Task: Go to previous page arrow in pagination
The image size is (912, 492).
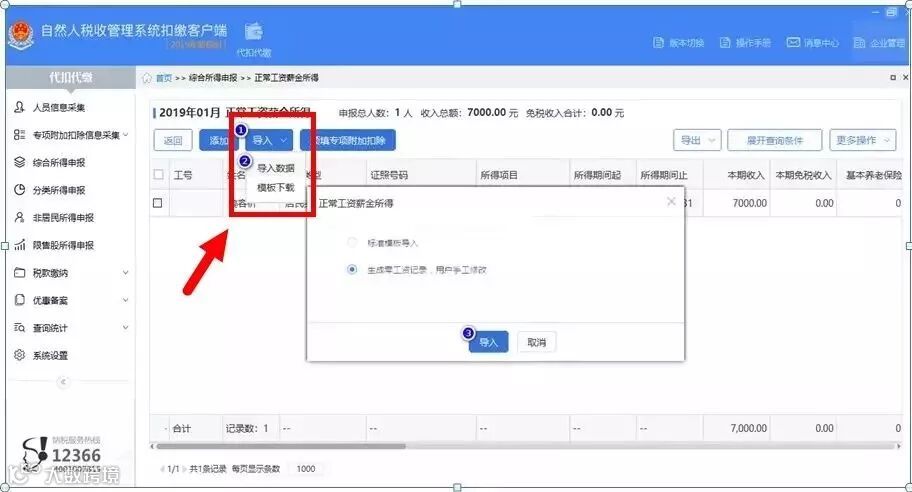Action: point(162,469)
